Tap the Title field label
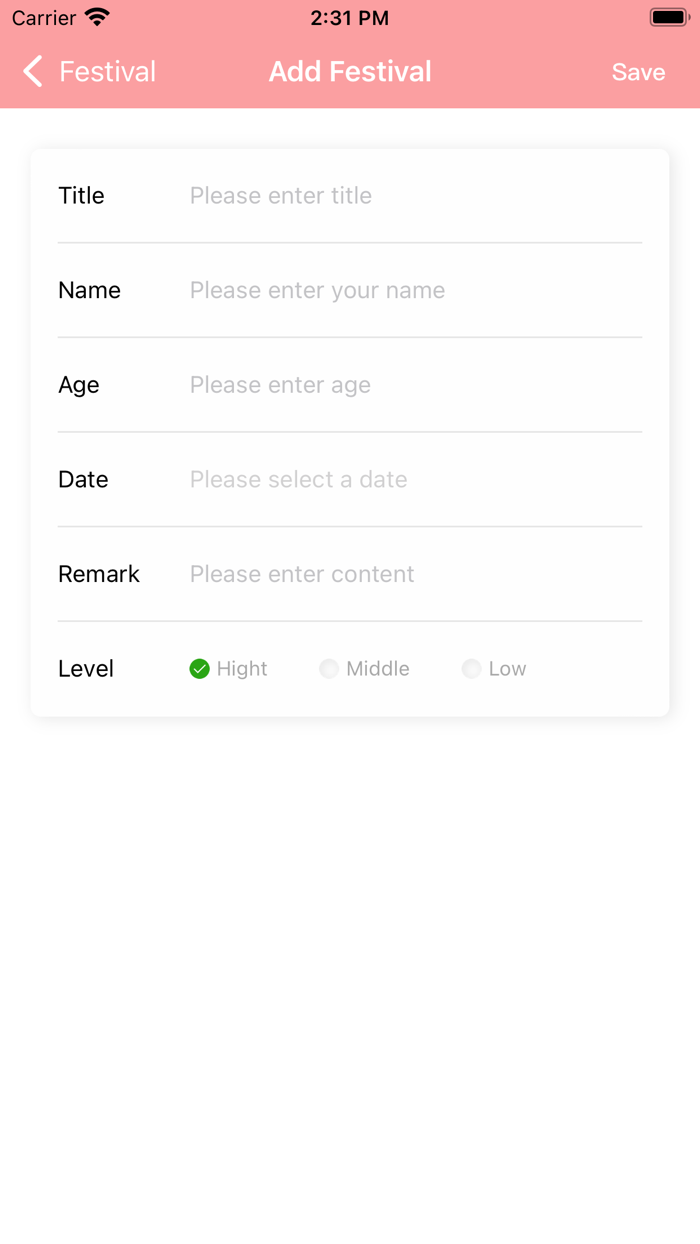Viewport: 700px width, 1244px height. point(81,195)
